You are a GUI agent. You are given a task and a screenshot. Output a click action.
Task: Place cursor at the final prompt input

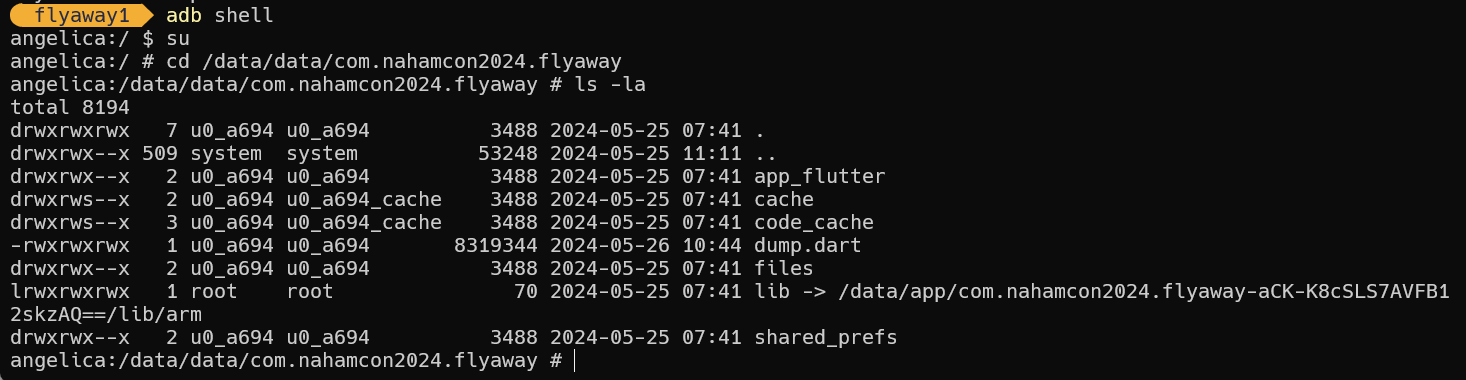576,361
